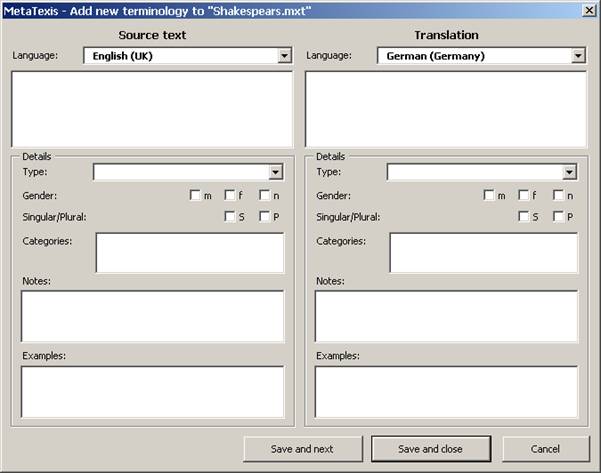
Task: Click the source Categories field
Action: click(190, 252)
